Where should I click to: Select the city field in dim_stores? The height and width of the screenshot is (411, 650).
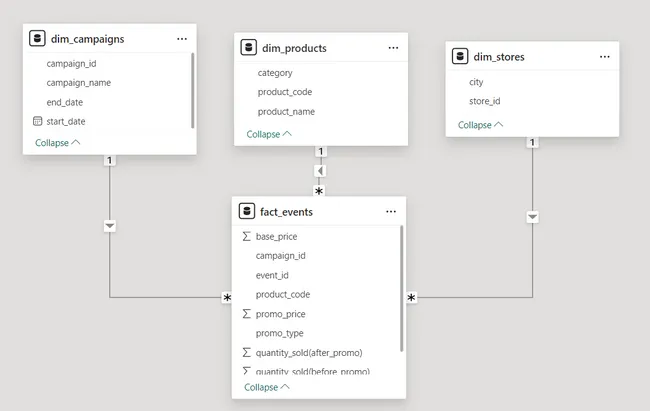click(x=476, y=82)
